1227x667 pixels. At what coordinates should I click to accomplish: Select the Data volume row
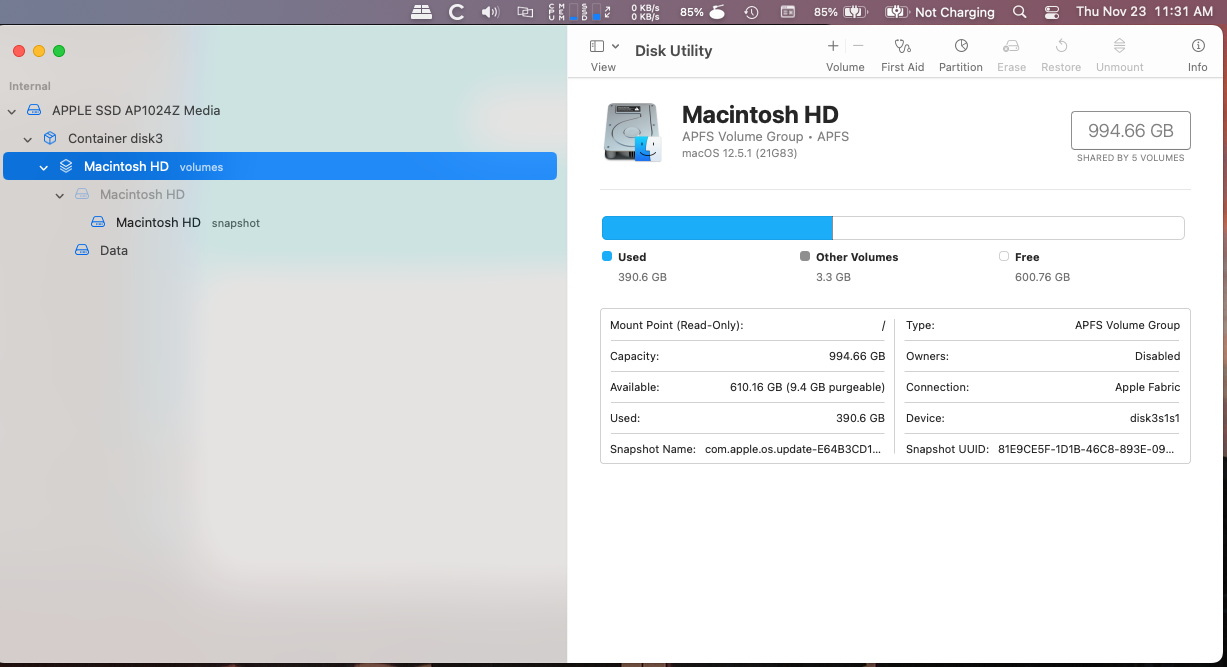click(x=280, y=251)
